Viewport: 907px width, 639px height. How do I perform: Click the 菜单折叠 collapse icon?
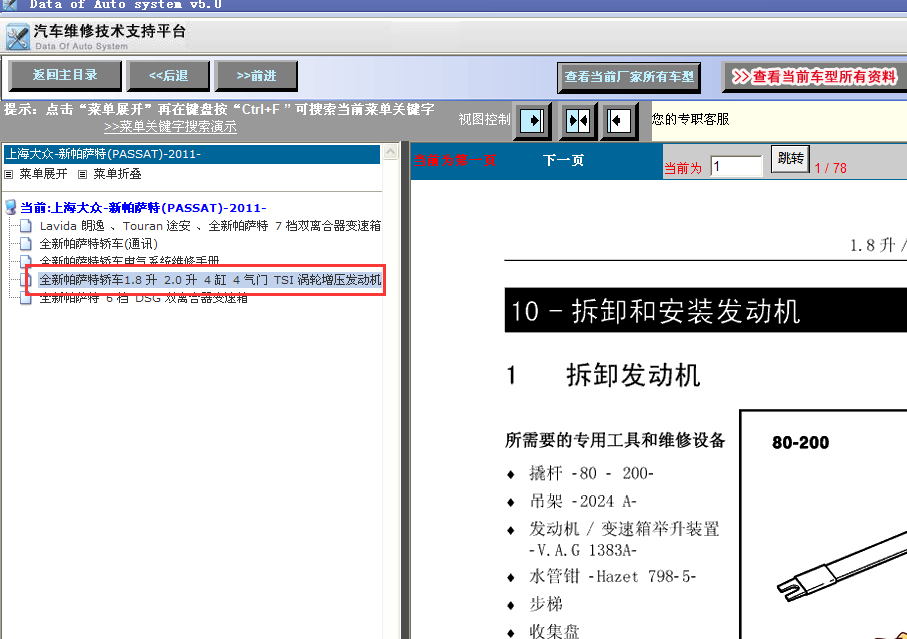83,174
